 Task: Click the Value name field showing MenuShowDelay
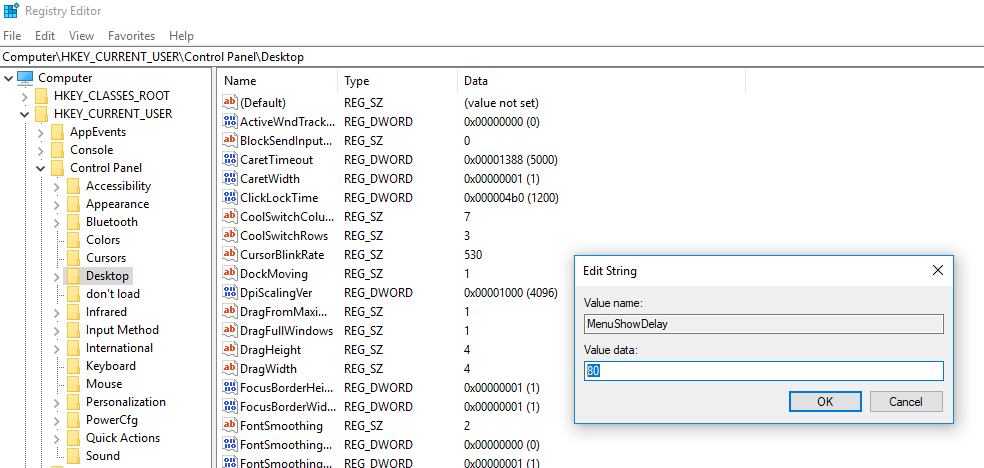coord(764,324)
